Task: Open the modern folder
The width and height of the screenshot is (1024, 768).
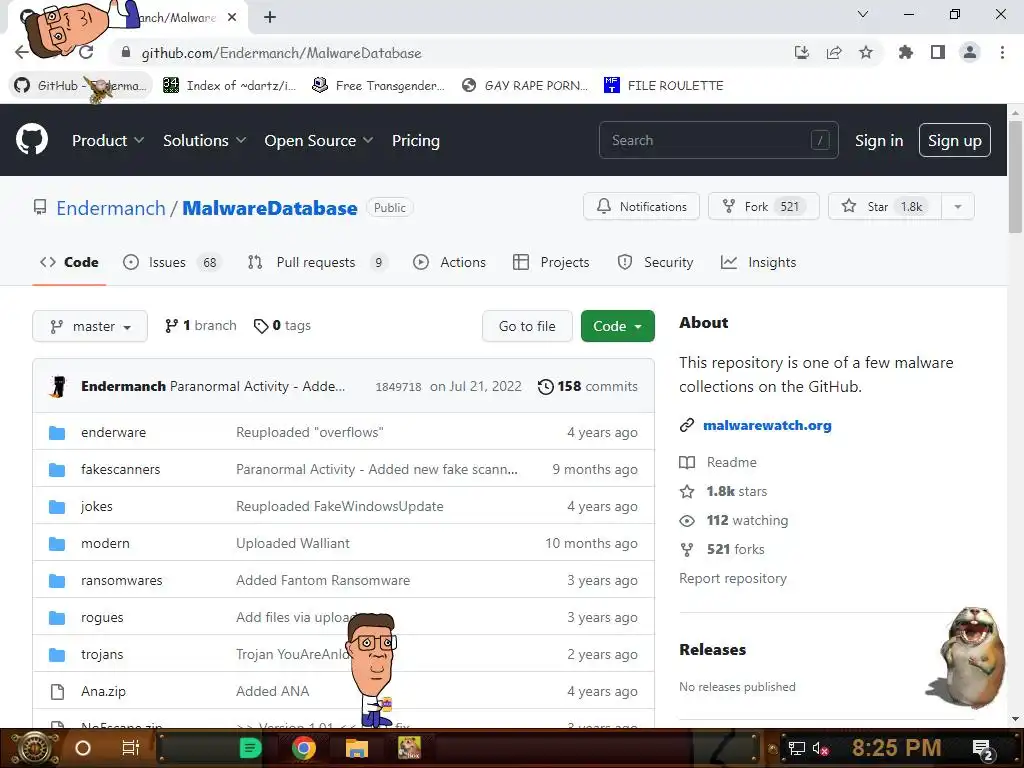Action: pyautogui.click(x=105, y=543)
